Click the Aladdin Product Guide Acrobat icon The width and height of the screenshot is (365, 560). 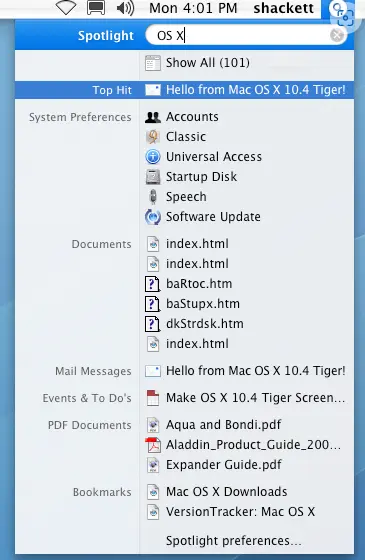[153, 445]
